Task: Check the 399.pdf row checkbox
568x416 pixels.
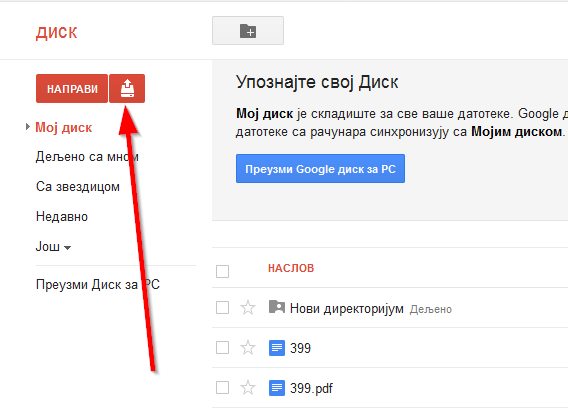Action: [222, 388]
